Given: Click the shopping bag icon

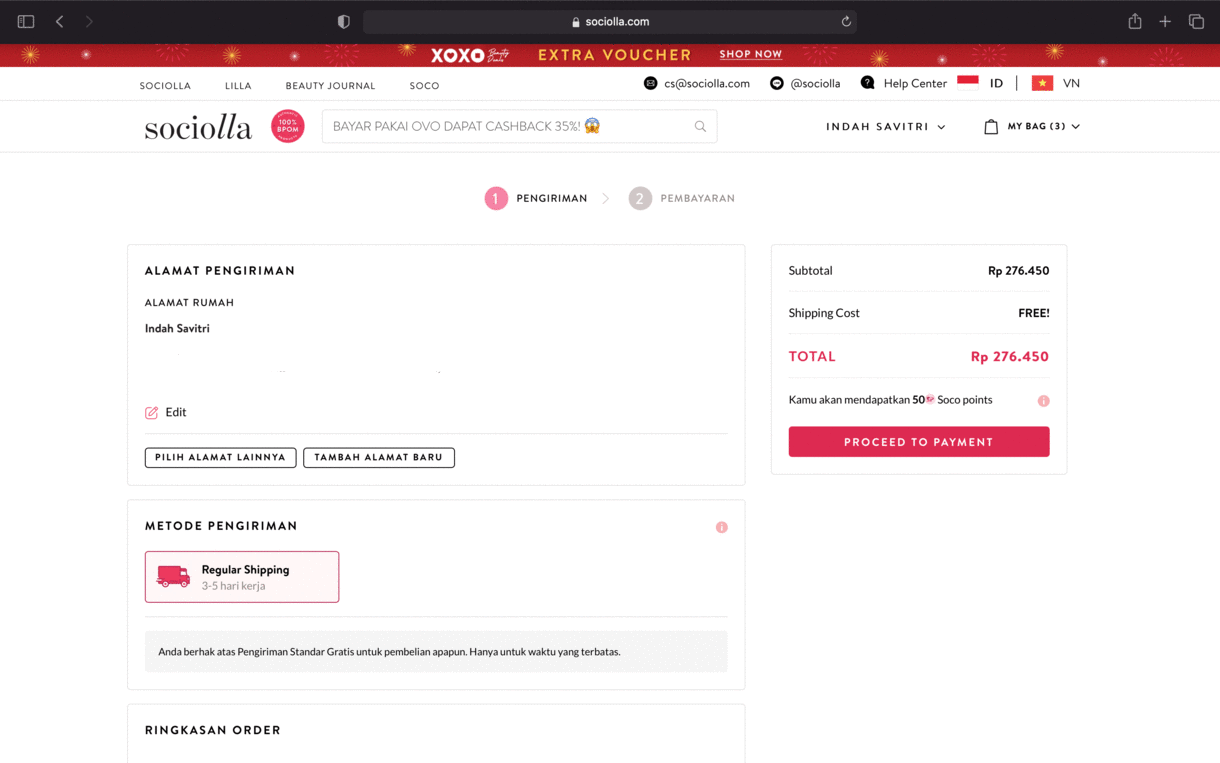Looking at the screenshot, I should [991, 127].
